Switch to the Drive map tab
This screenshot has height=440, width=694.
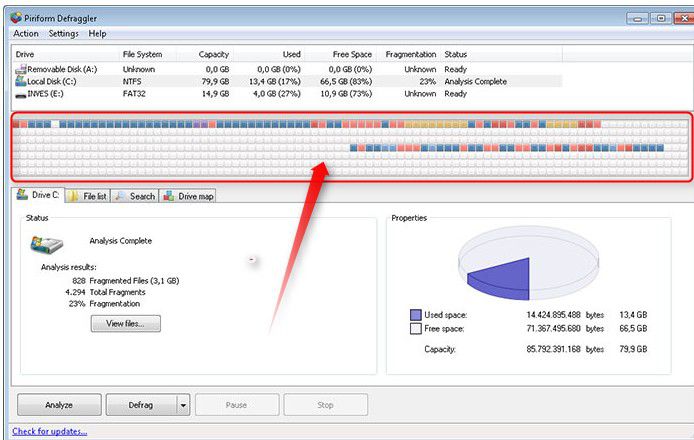point(188,196)
